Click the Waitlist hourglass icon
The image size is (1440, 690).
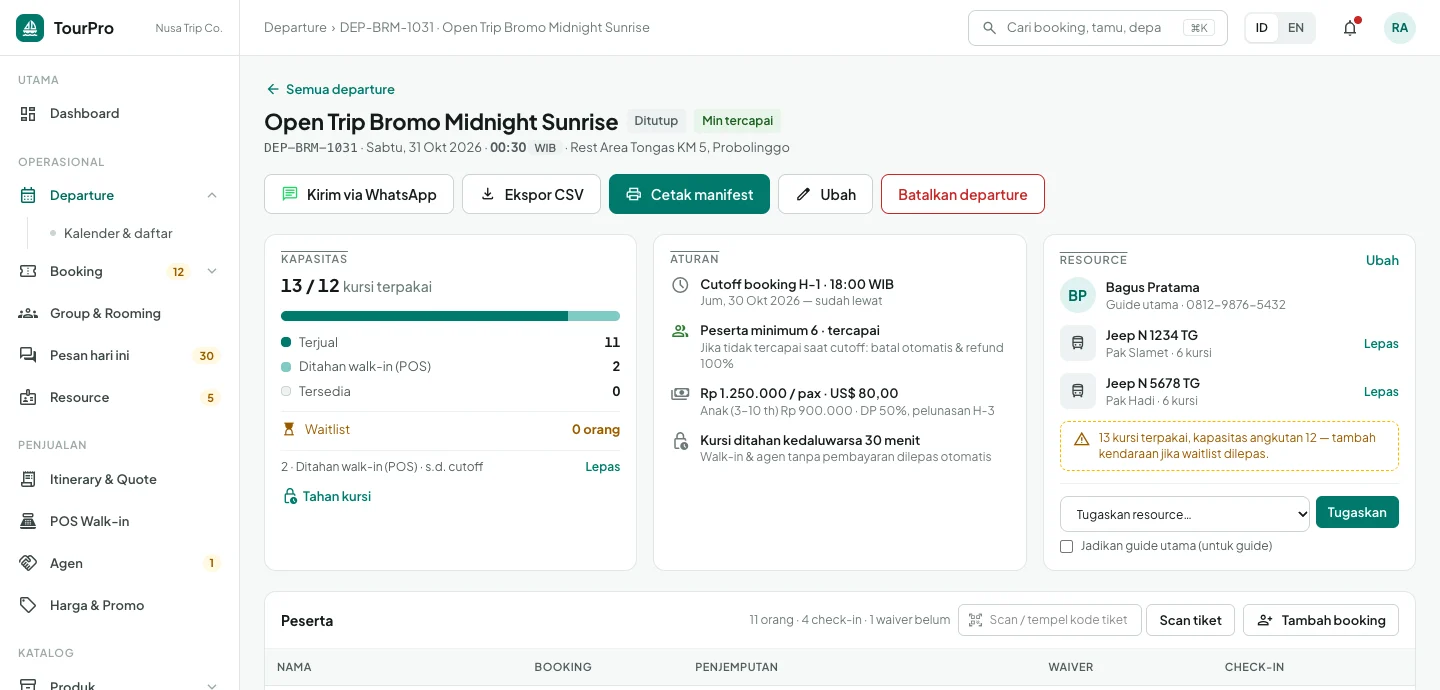pos(289,430)
